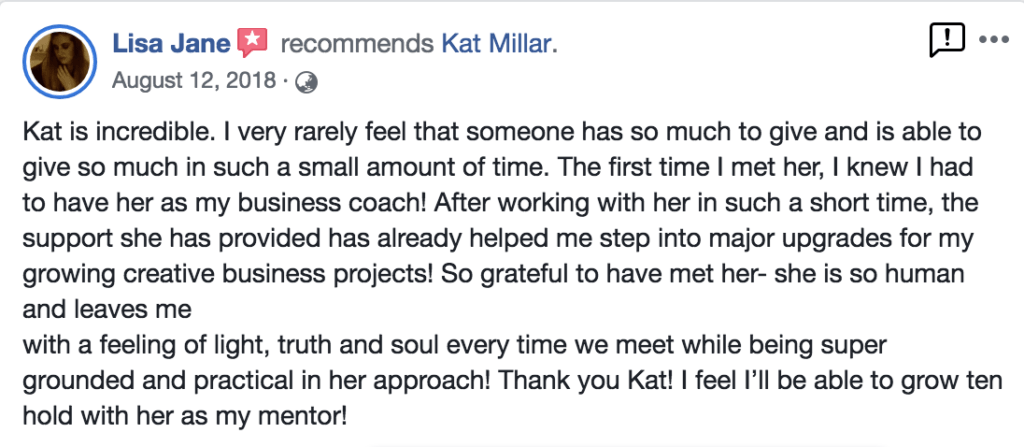Viewport: 1024px width, 447px height.
Task: Click the red star recommendation badge
Action: (253, 42)
